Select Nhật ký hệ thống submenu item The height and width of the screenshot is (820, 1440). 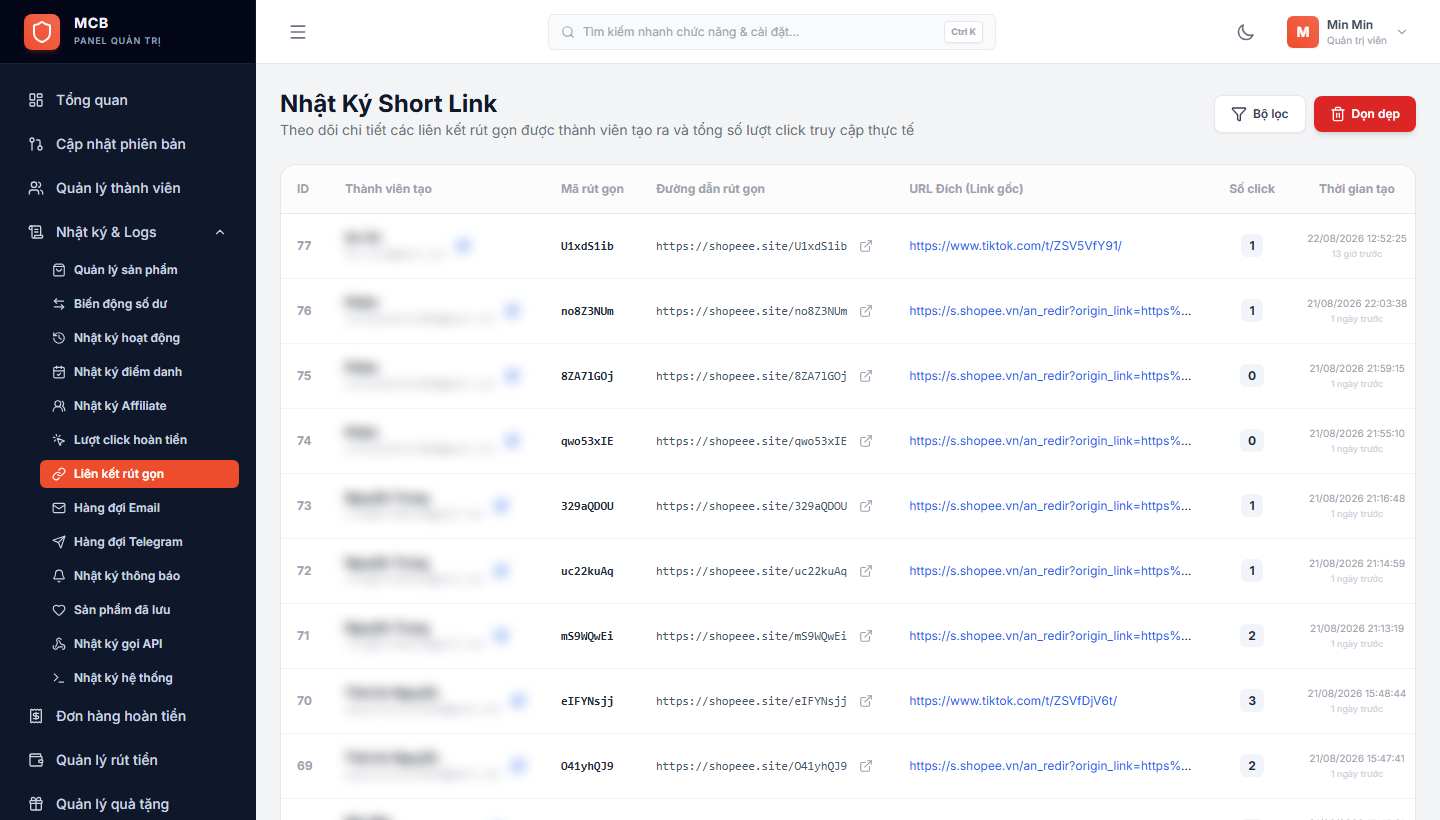coord(139,678)
